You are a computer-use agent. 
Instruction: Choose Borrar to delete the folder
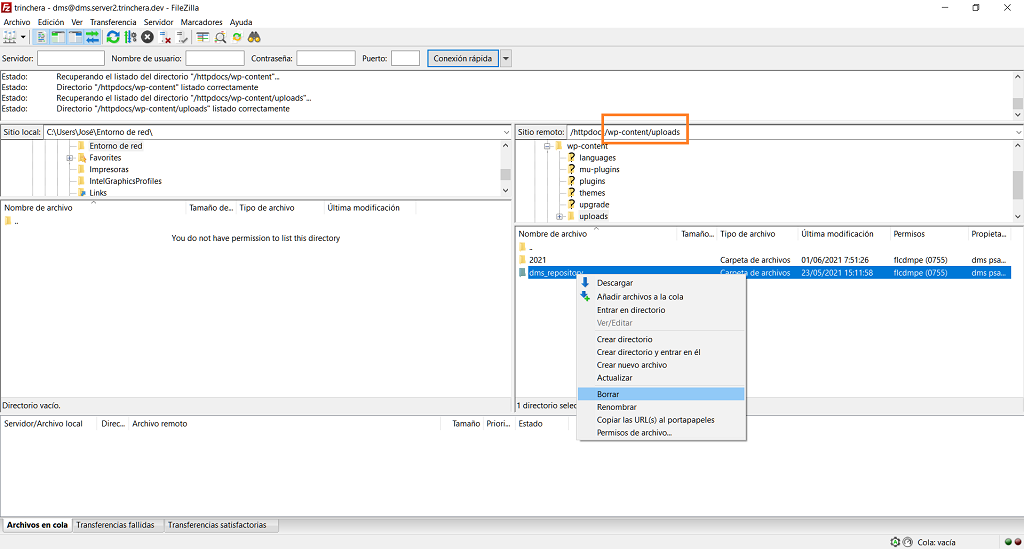[661, 394]
